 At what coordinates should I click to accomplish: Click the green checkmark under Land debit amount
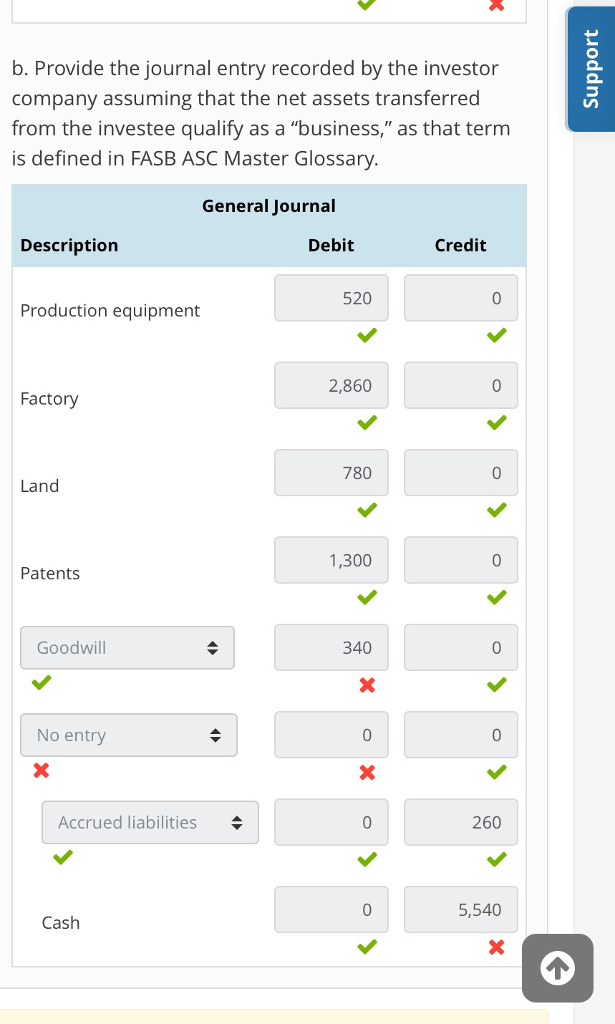[366, 510]
